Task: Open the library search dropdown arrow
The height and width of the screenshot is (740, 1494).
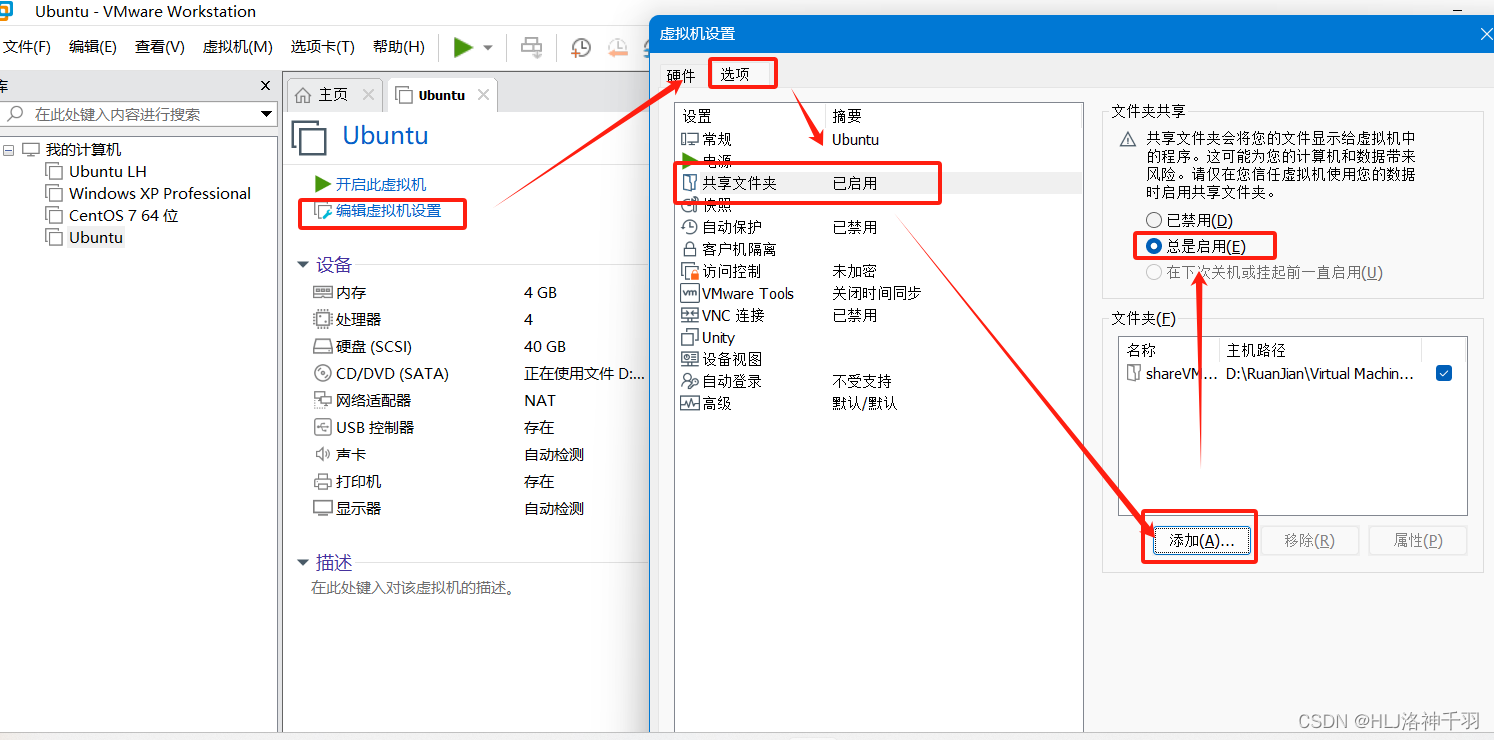Action: [266, 114]
